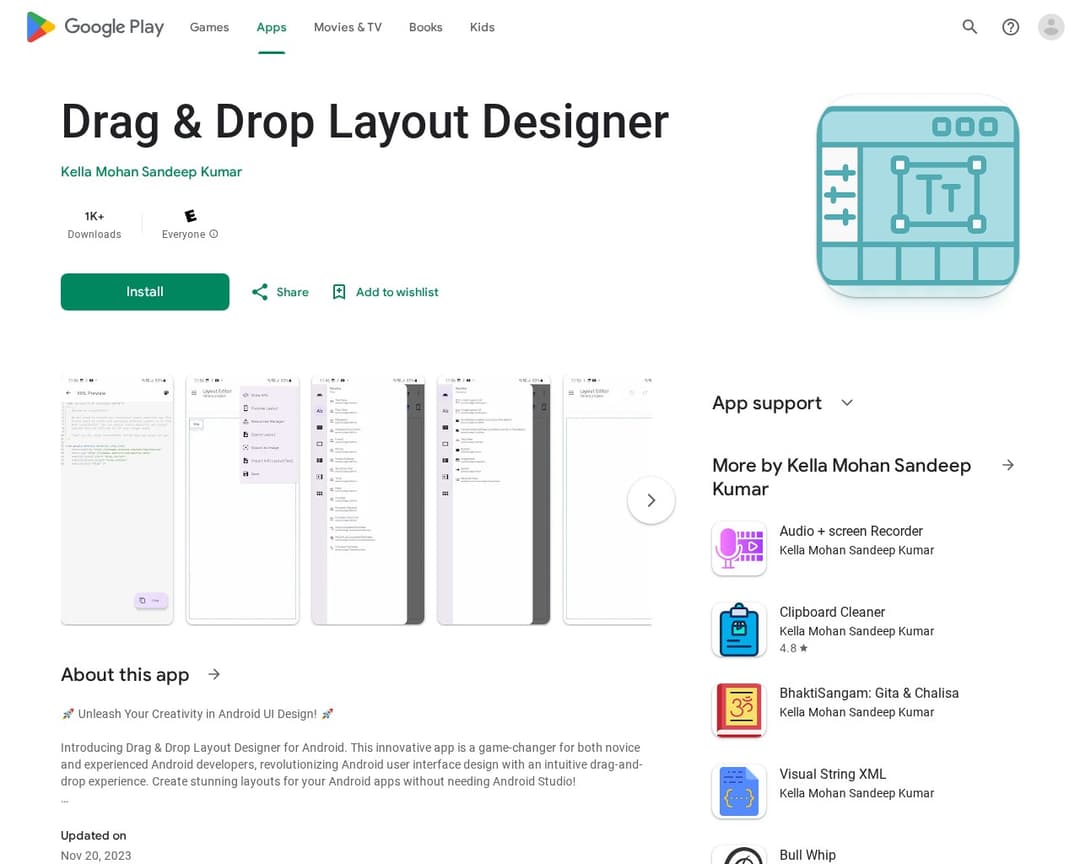The image size is (1080, 864).
Task: Click the App support heading text
Action: click(x=767, y=403)
